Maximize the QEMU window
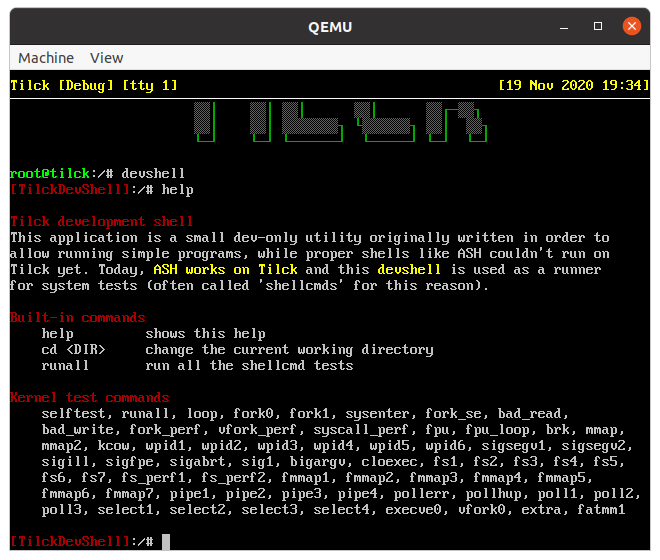The width and height of the screenshot is (660, 560). 598,26
